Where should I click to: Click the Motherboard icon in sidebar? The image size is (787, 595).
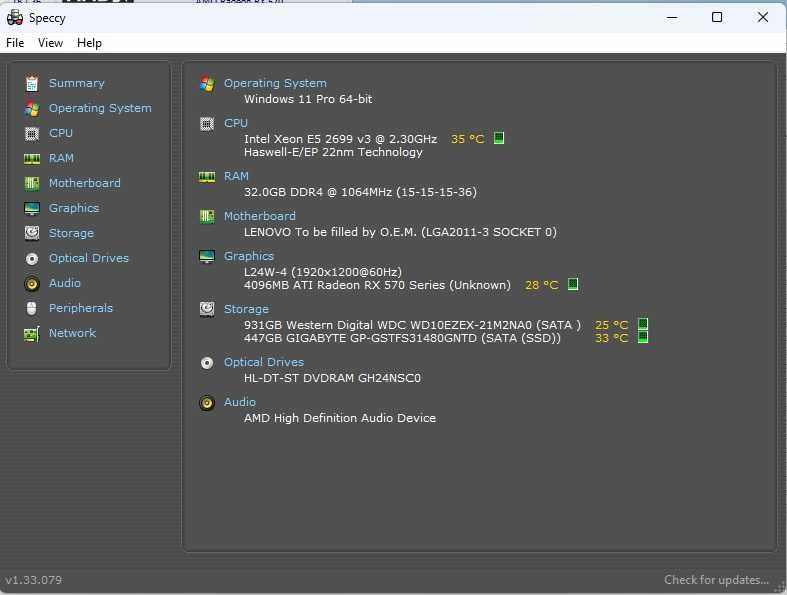coord(32,183)
